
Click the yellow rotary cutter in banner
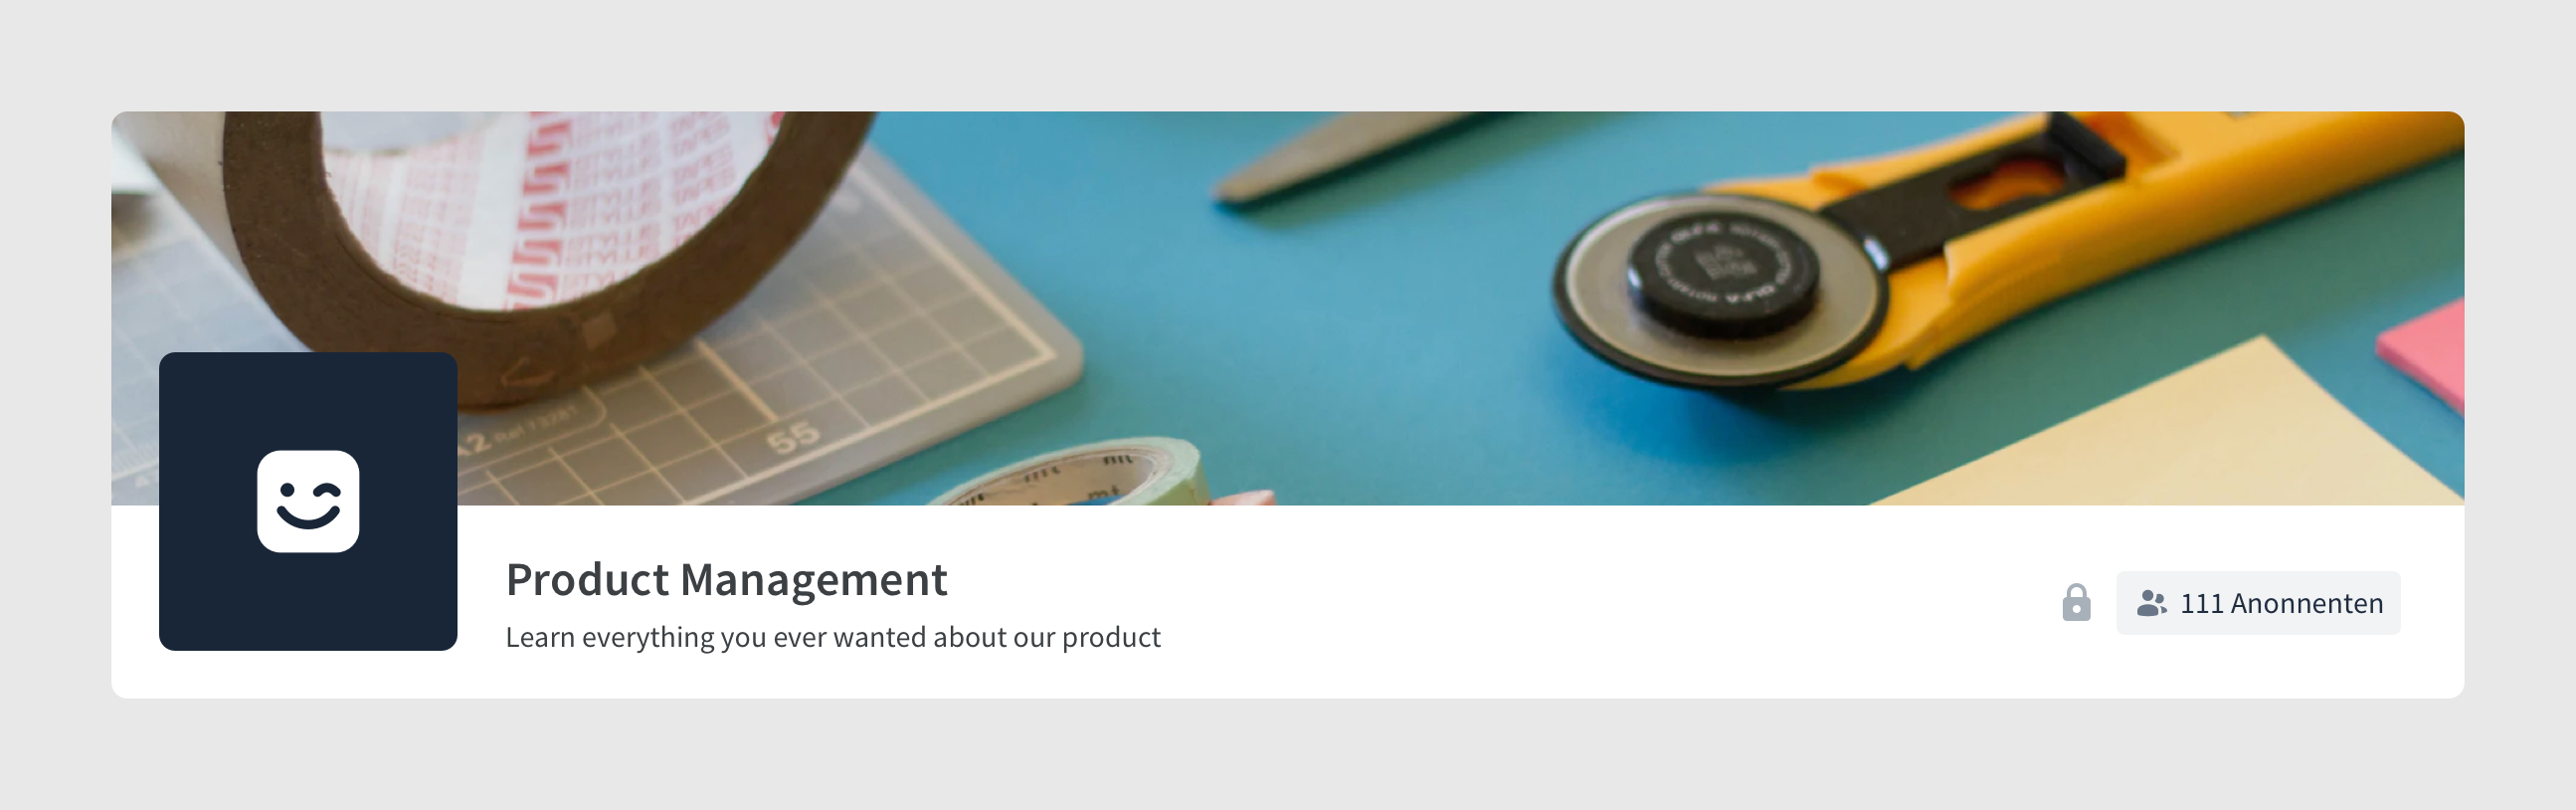pos(2000,250)
